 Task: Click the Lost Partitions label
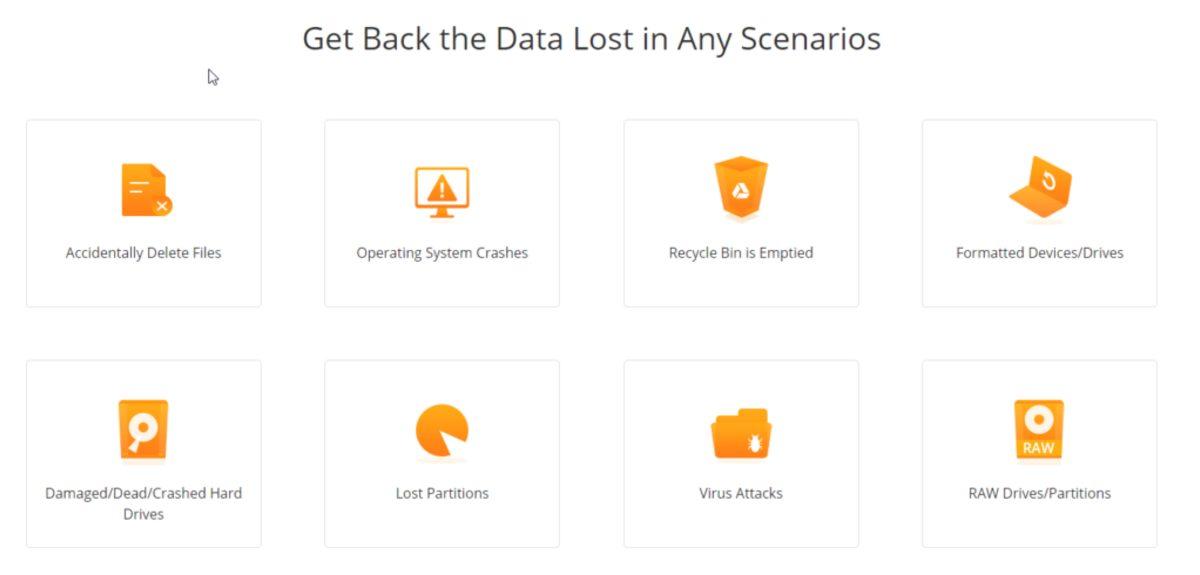coord(442,493)
